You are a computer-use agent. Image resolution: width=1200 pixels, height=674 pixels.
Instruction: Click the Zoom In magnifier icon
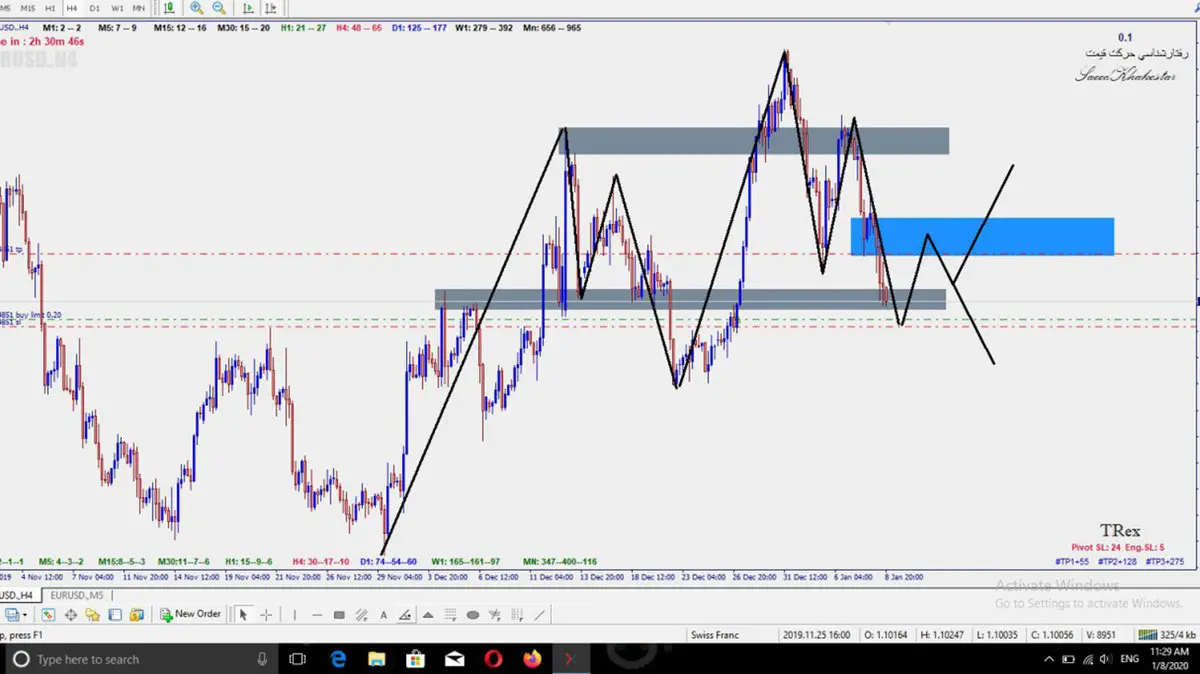point(197,8)
